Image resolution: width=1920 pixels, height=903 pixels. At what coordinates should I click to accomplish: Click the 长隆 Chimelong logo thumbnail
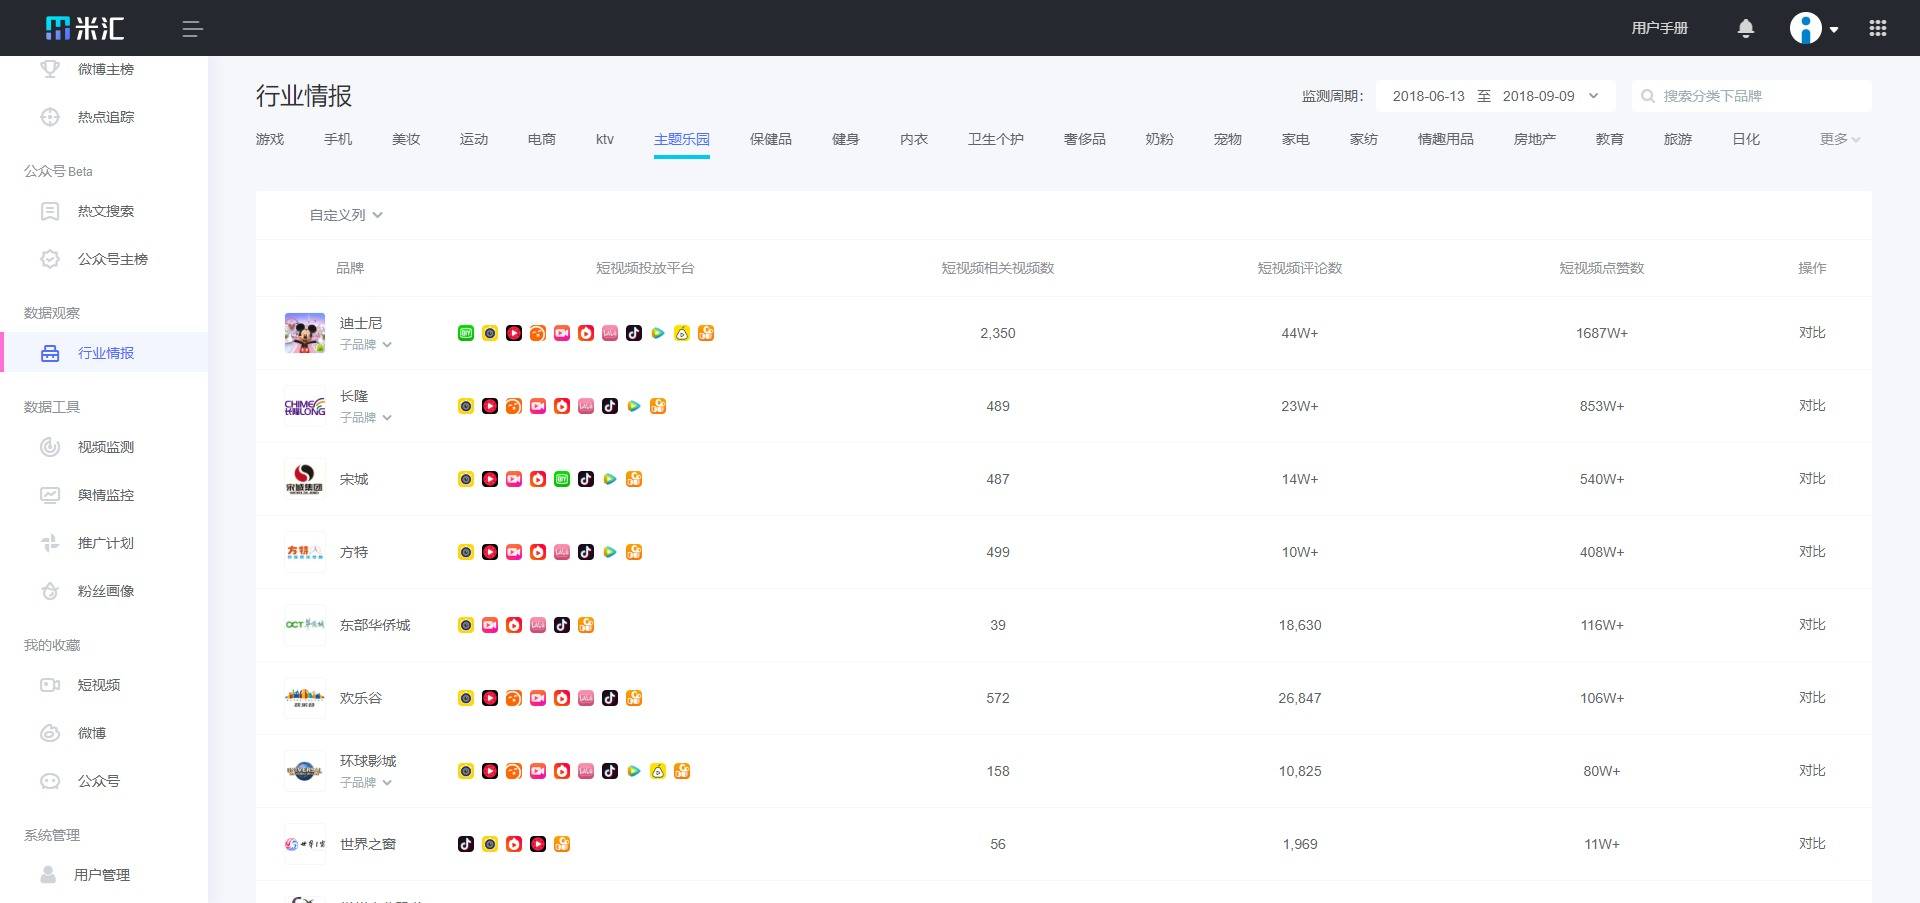point(305,406)
